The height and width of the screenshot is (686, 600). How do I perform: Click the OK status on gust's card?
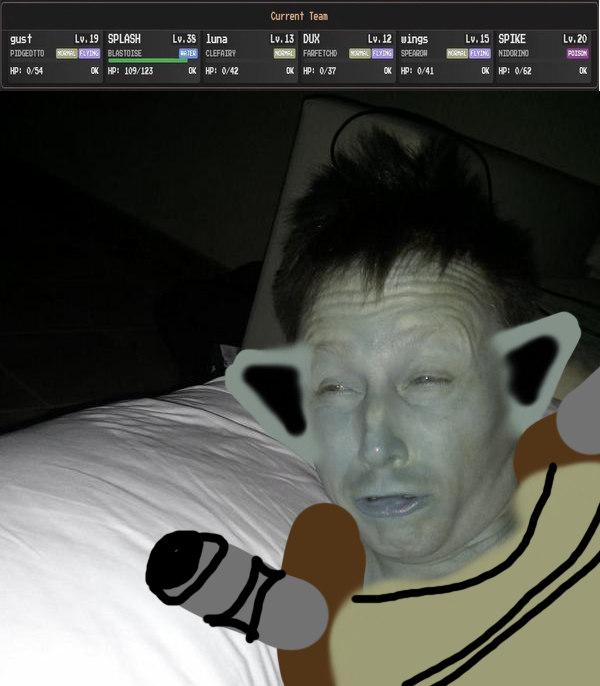click(95, 71)
